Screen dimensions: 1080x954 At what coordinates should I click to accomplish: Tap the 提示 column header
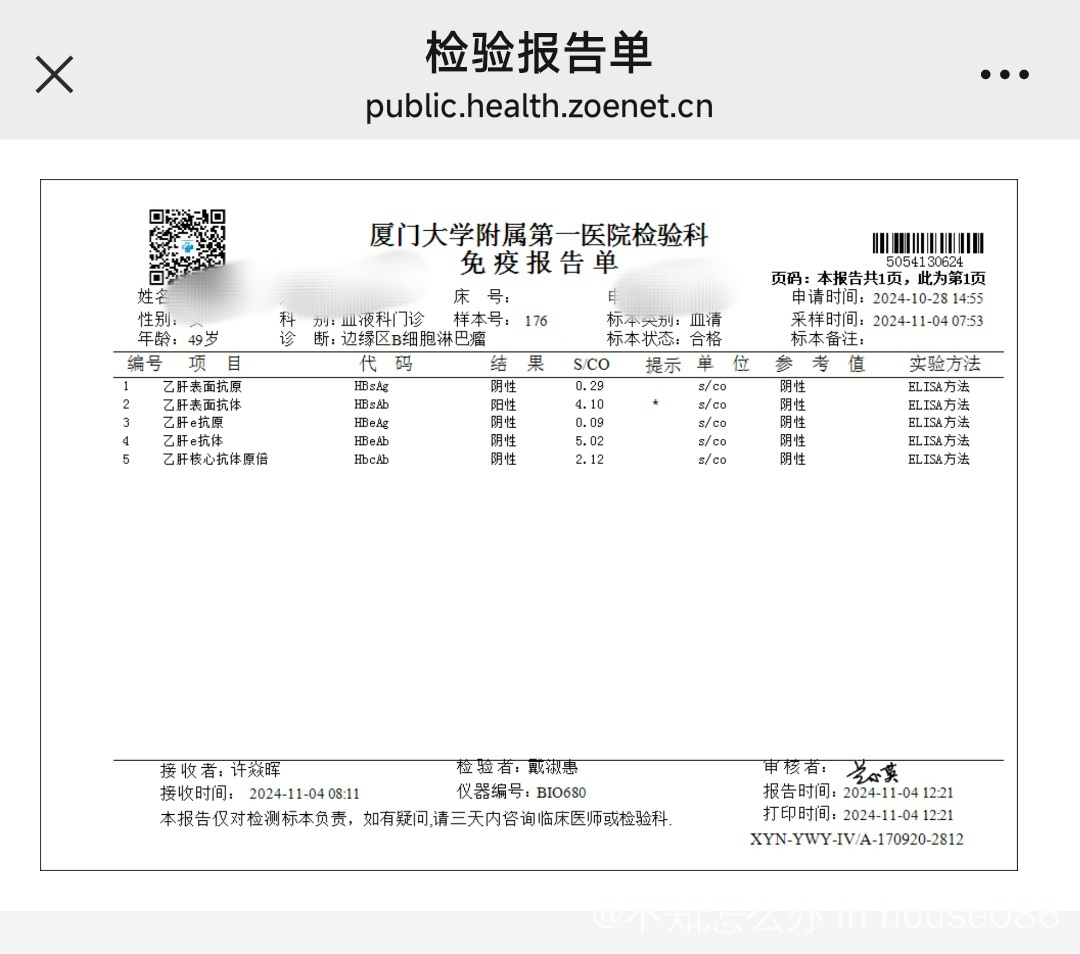click(663, 365)
